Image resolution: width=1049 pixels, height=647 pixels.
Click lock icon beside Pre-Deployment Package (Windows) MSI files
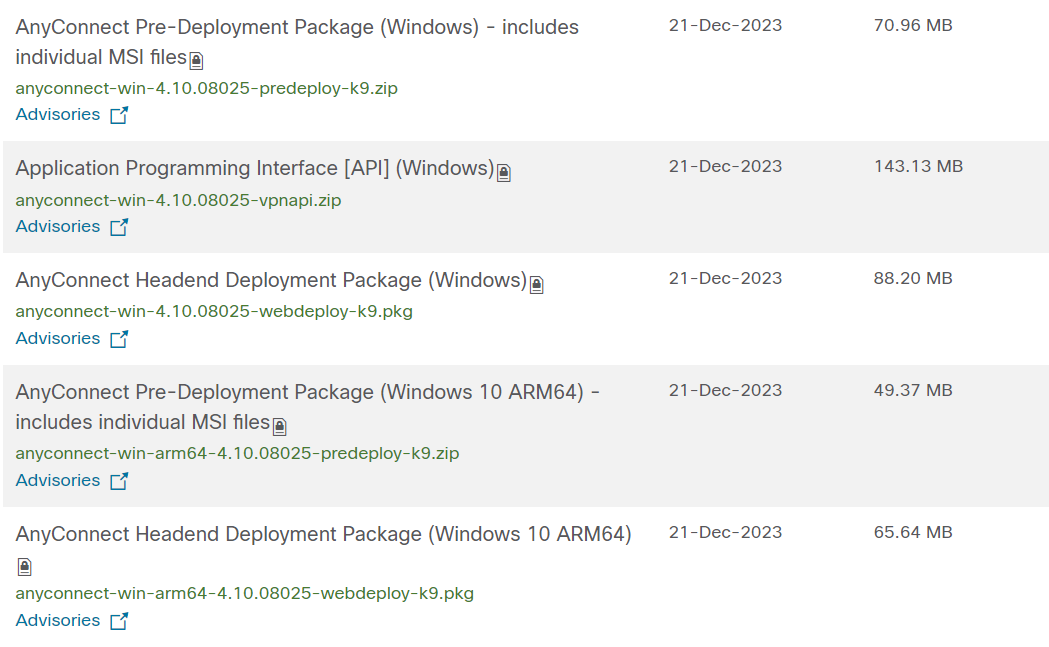click(x=197, y=61)
